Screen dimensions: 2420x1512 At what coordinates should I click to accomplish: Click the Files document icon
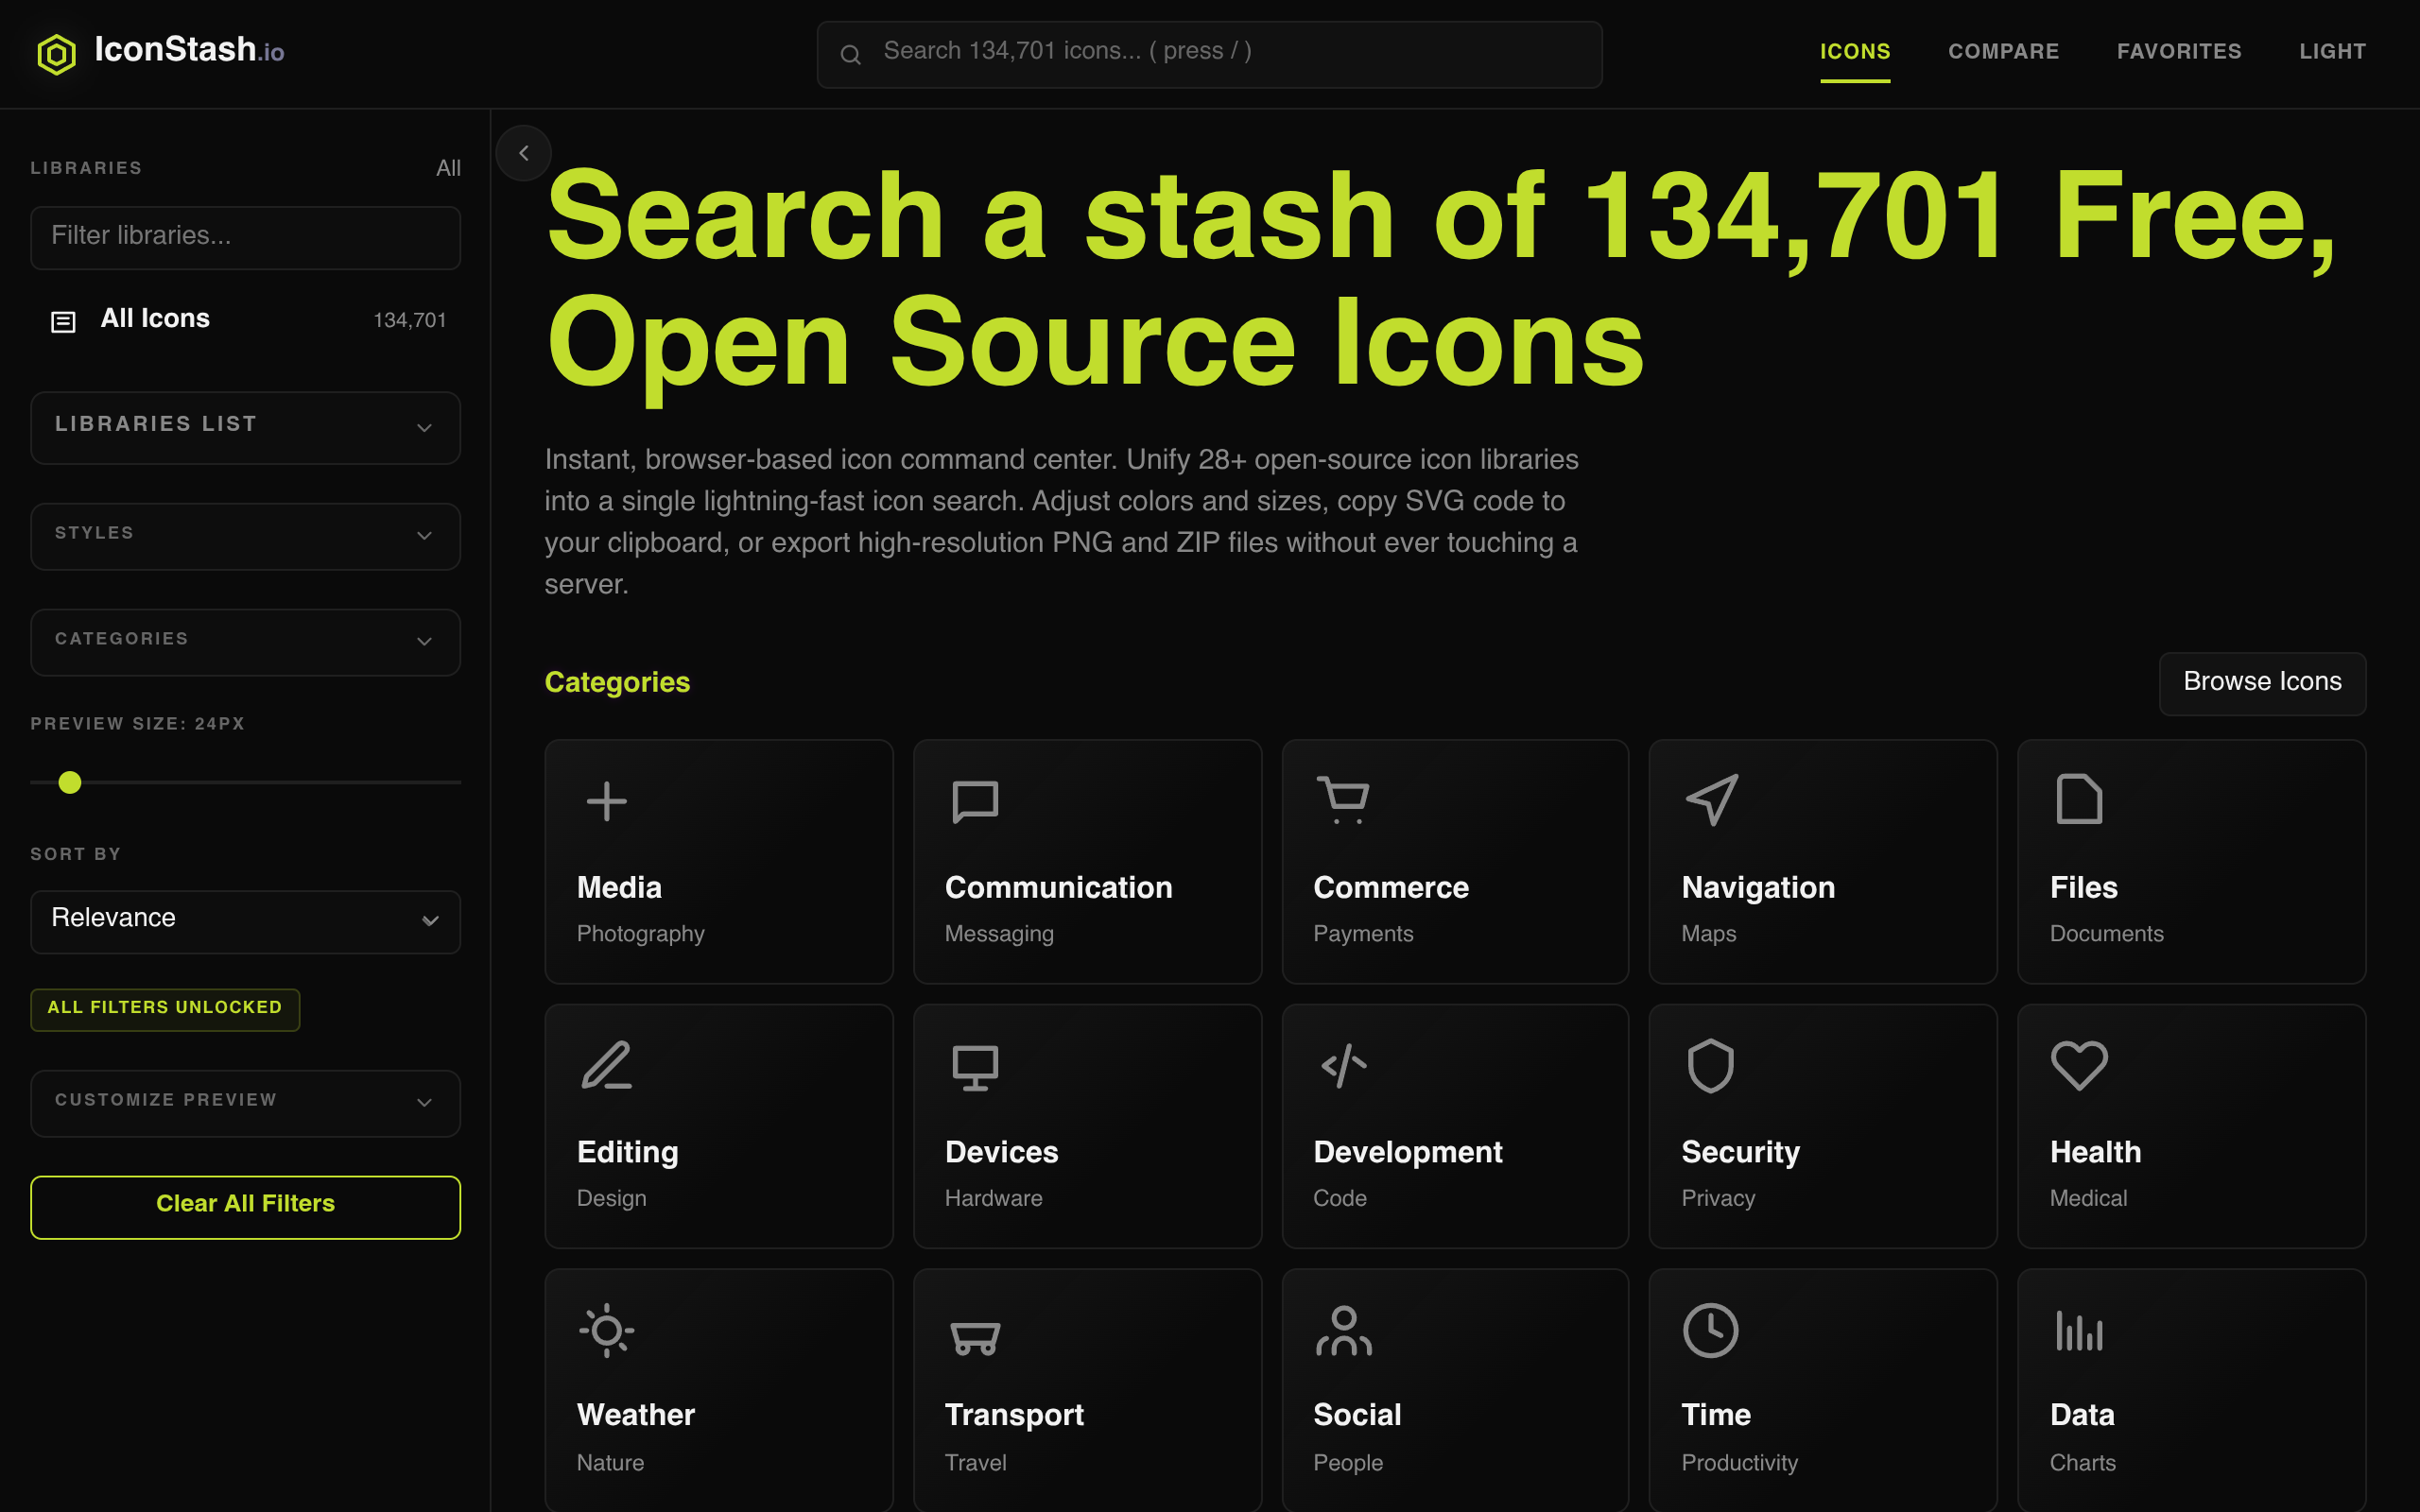tap(2079, 800)
